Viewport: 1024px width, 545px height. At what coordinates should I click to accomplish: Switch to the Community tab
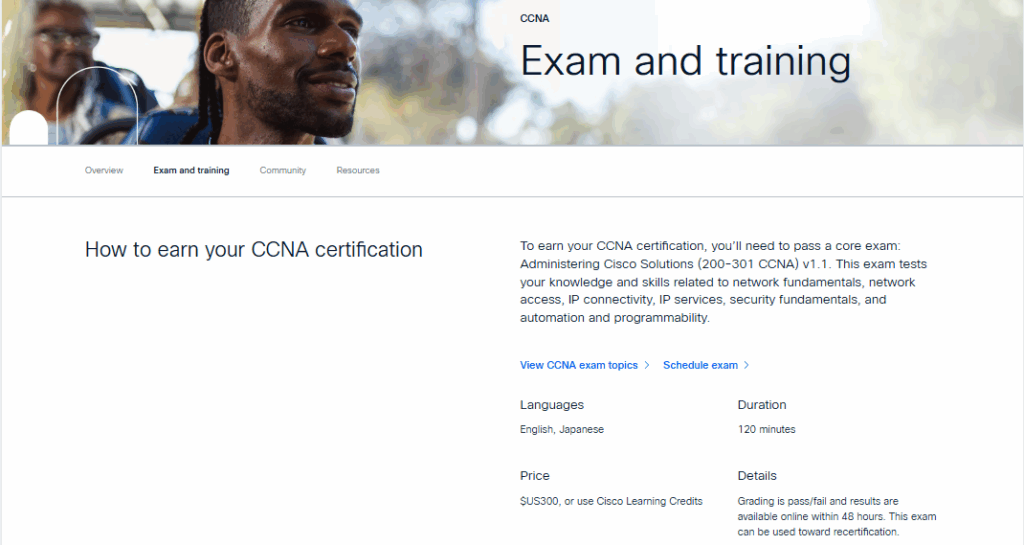pos(283,171)
